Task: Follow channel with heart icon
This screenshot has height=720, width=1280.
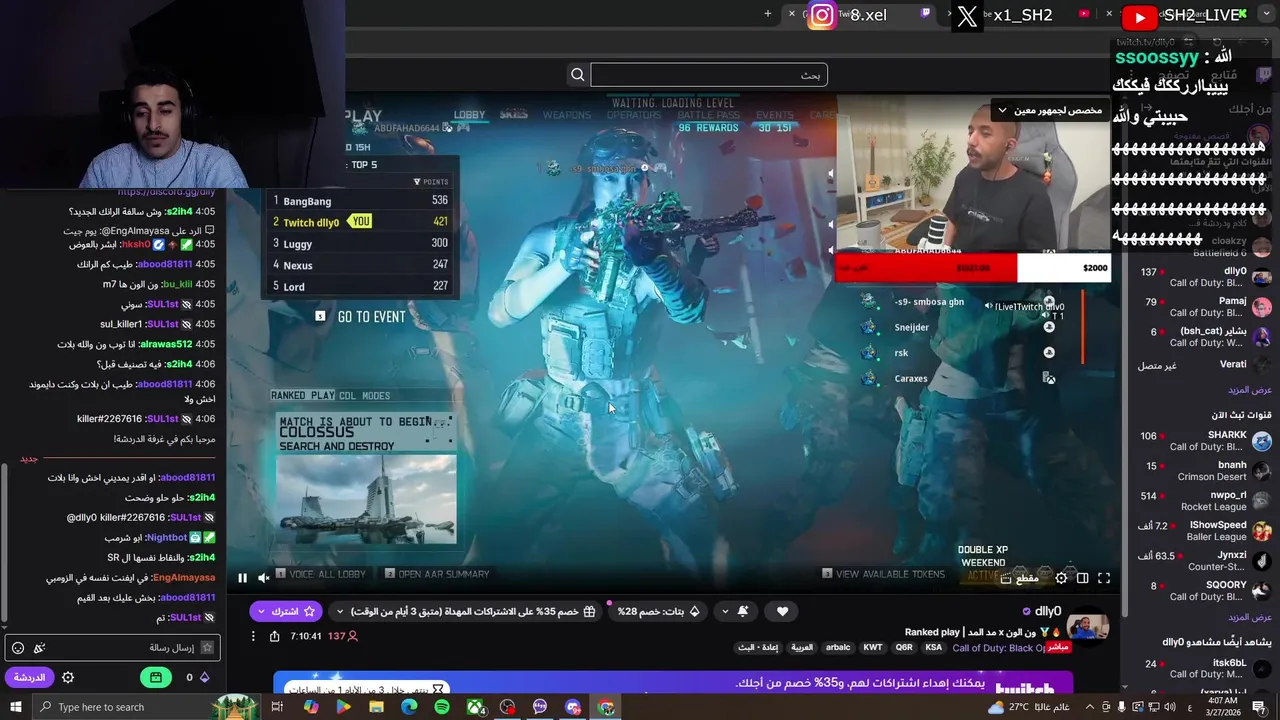Action: 782,611
